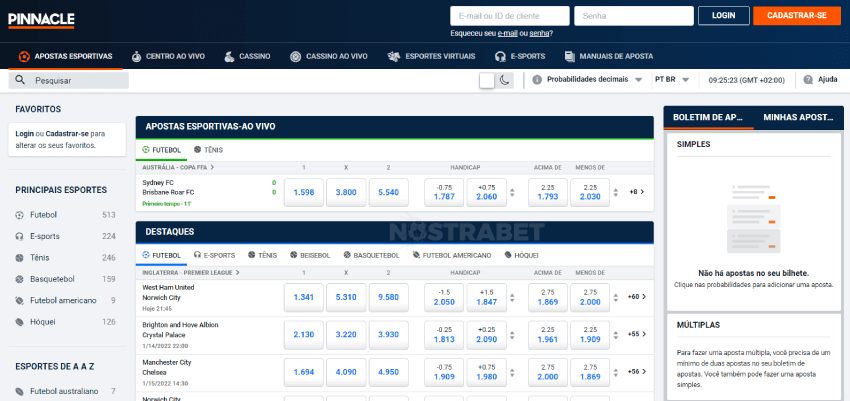
Task: Expand +8 markets for Sydney FC match
Action: click(x=637, y=192)
